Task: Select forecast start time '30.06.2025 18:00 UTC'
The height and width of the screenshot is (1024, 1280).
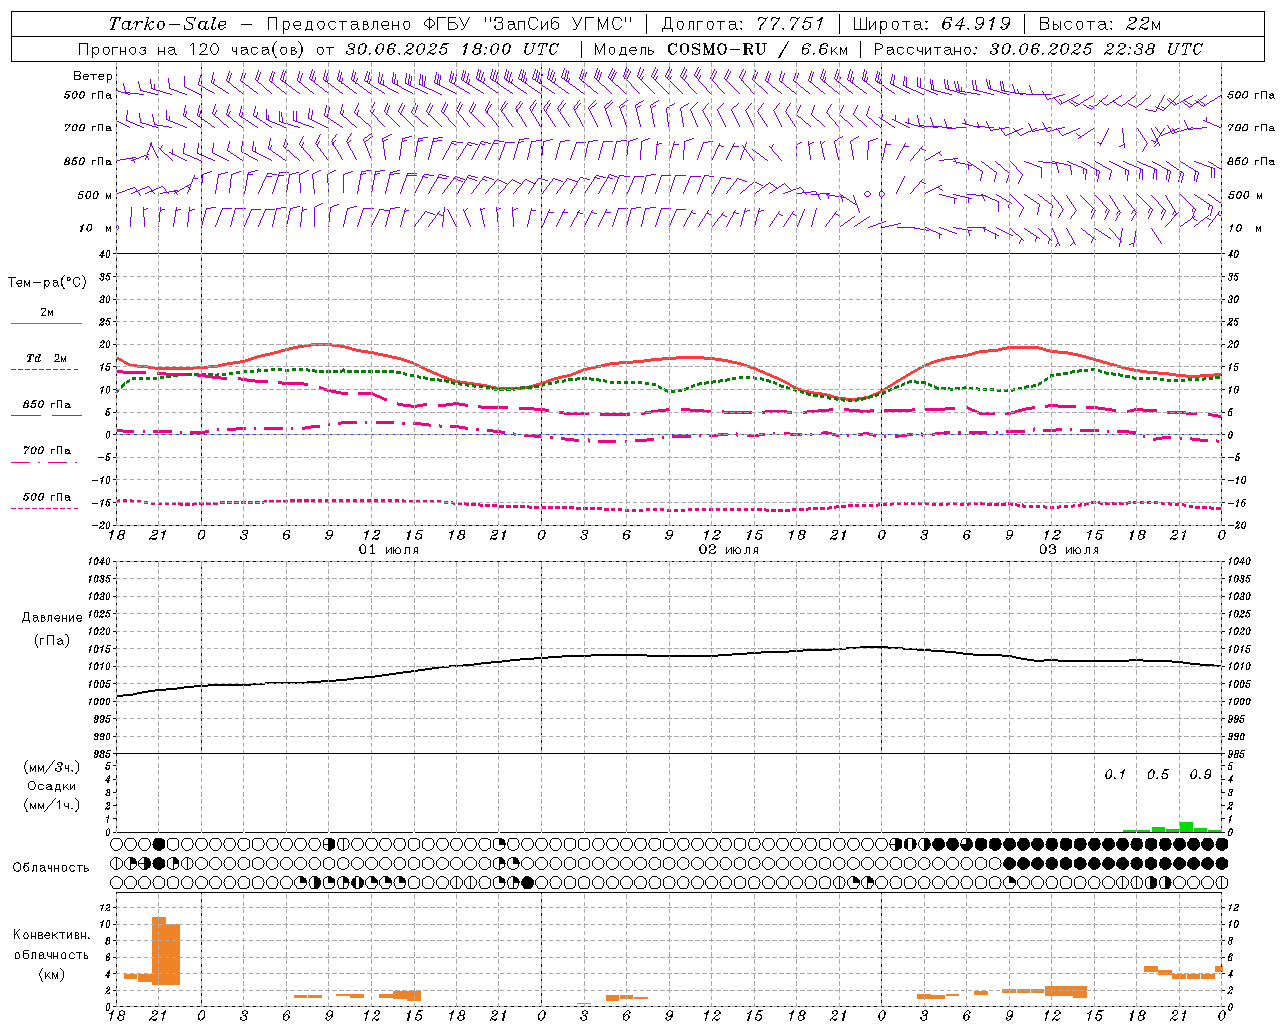Action: [452, 49]
